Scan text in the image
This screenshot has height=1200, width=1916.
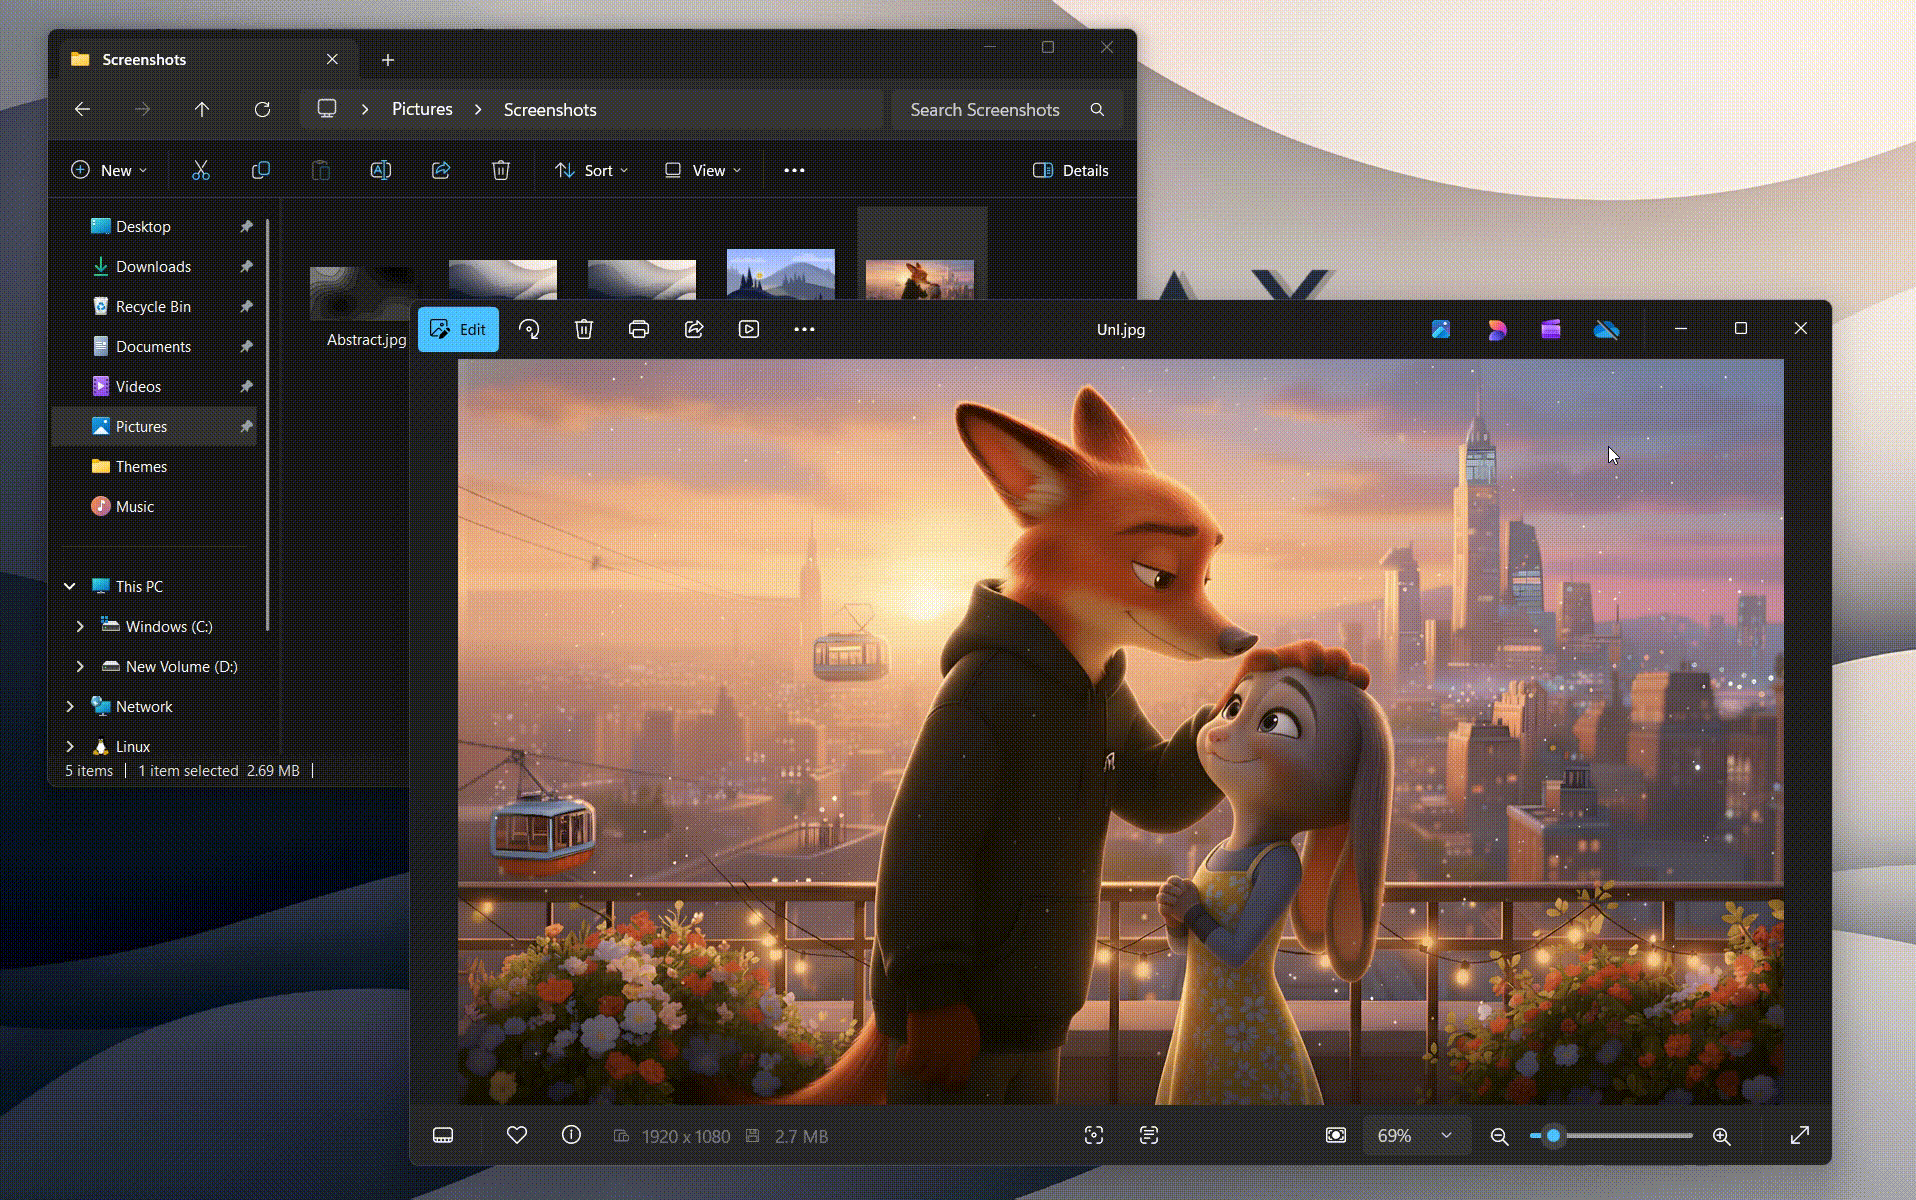(1149, 1135)
